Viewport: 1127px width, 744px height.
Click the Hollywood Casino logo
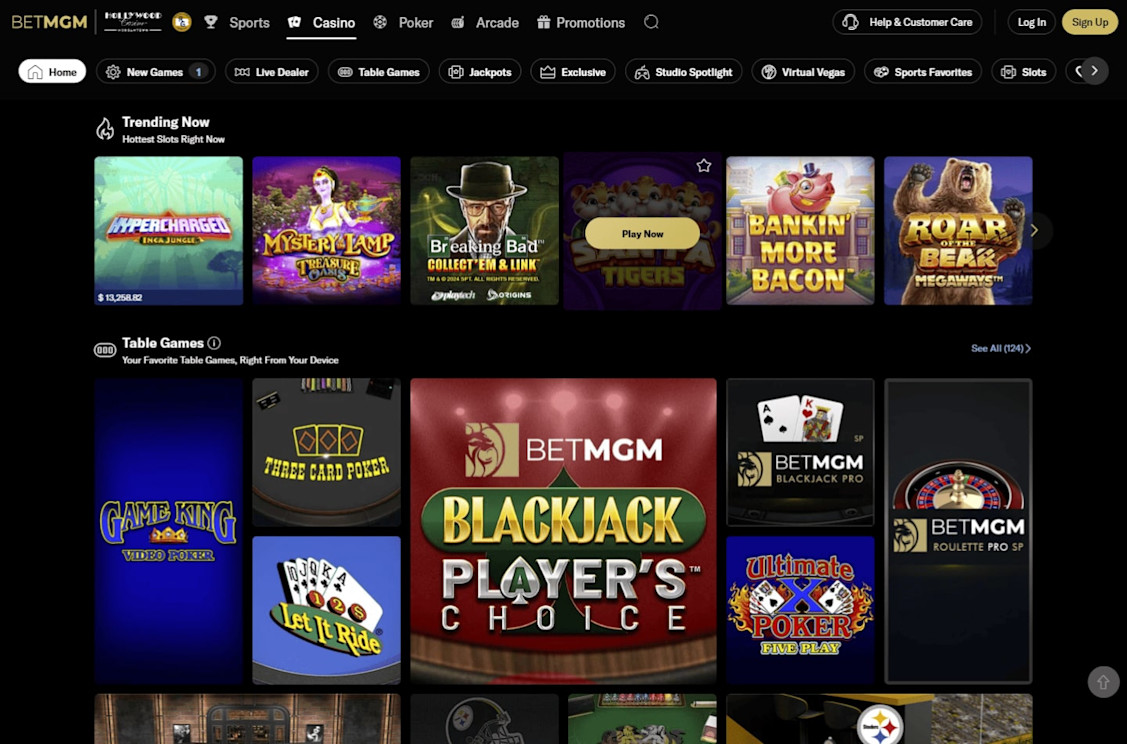133,22
